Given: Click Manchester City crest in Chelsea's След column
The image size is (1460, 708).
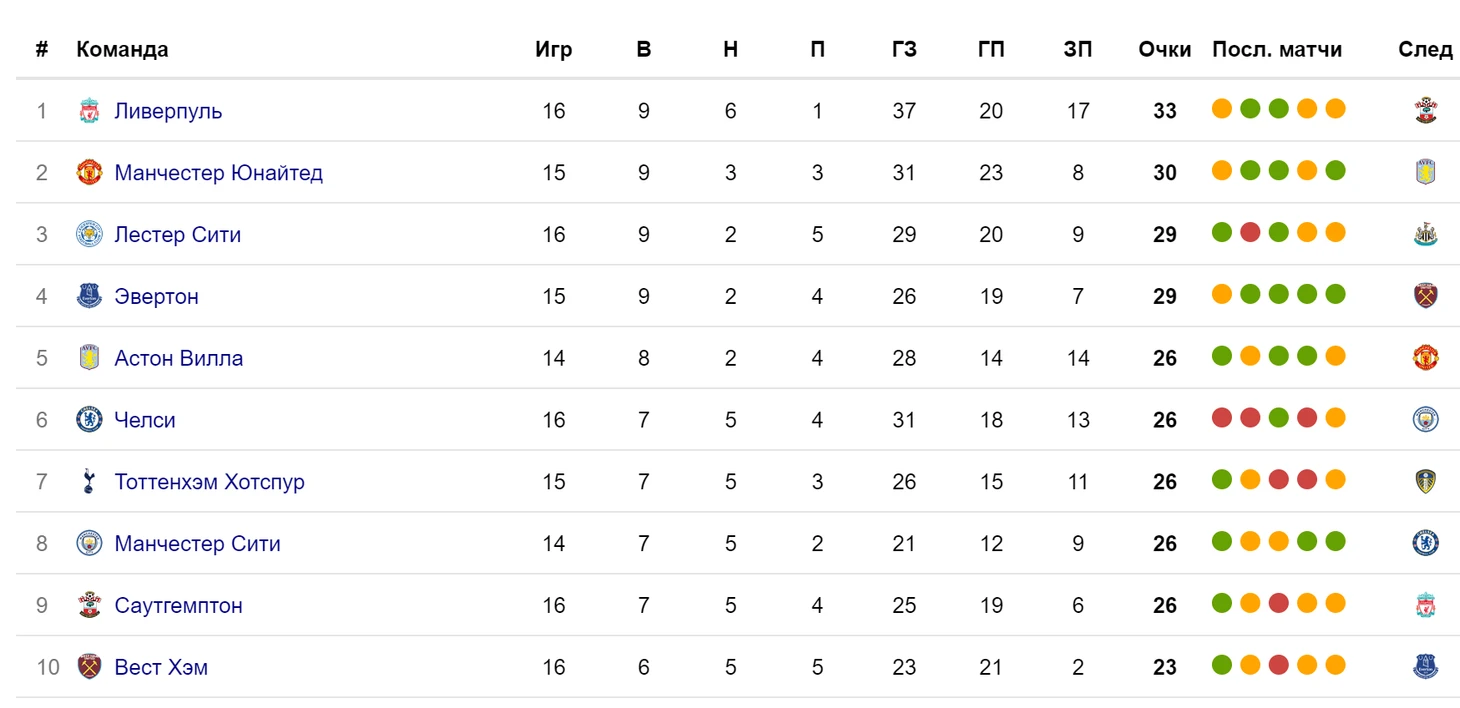Looking at the screenshot, I should 1426,420.
